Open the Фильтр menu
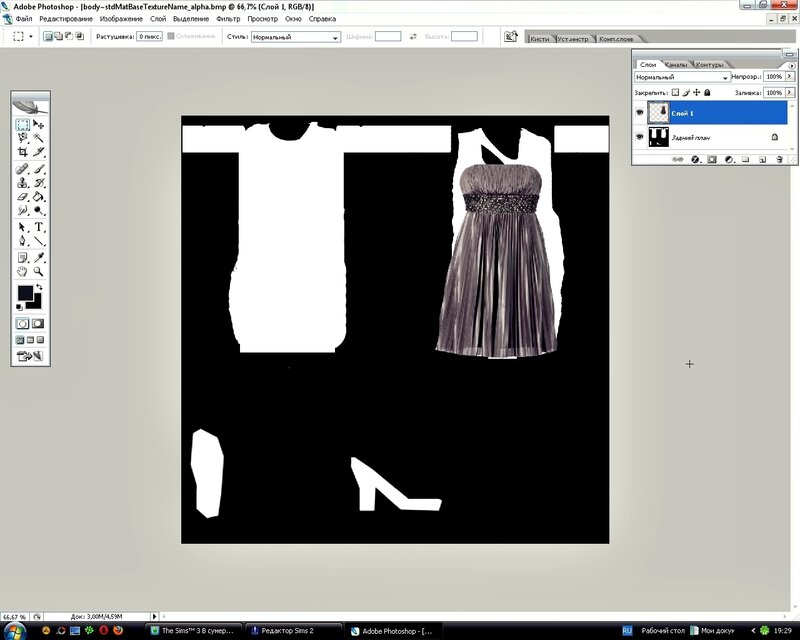Screen dimensions: 800x640 (228, 18)
